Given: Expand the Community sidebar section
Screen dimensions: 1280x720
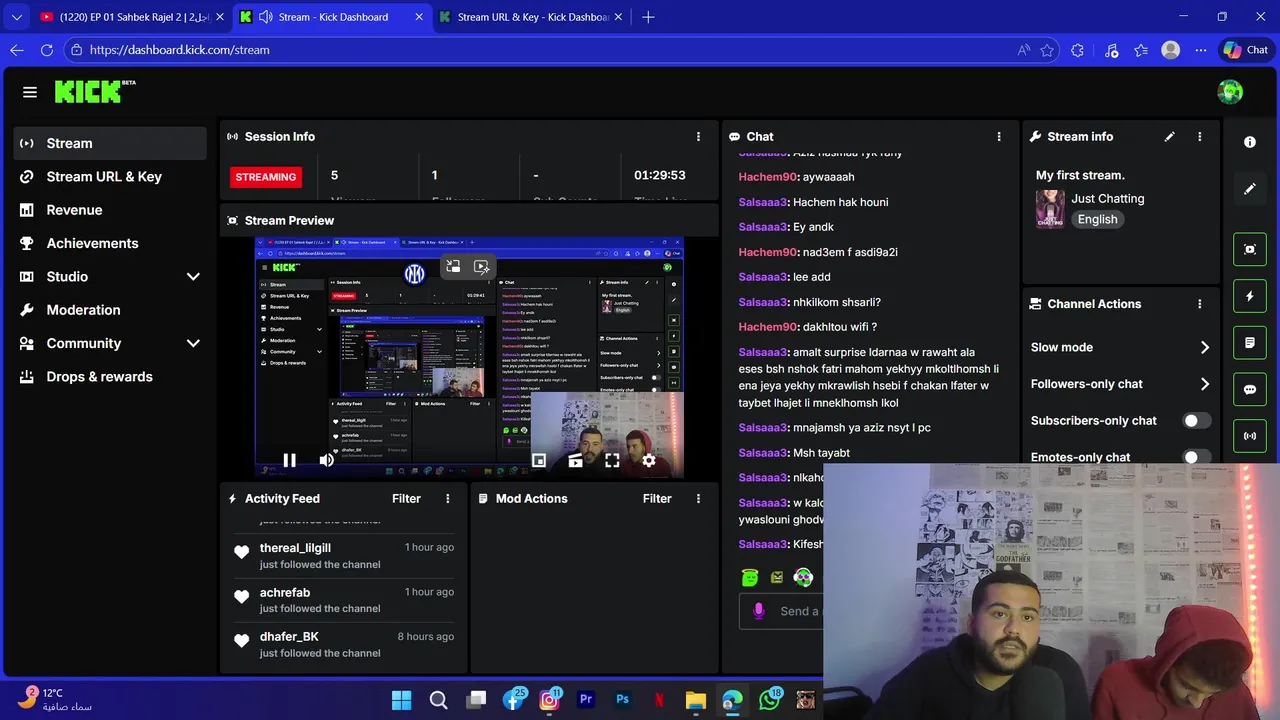Looking at the screenshot, I should [x=193, y=343].
